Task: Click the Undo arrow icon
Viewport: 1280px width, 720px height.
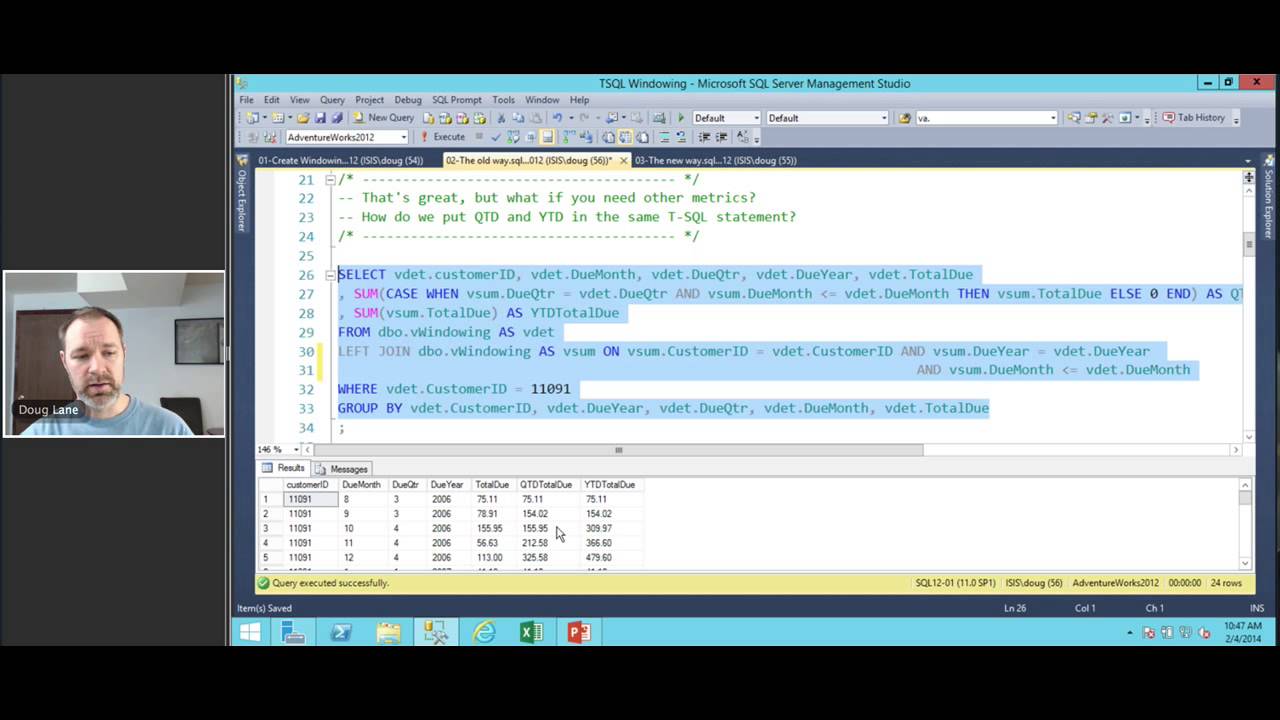Action: pos(557,117)
